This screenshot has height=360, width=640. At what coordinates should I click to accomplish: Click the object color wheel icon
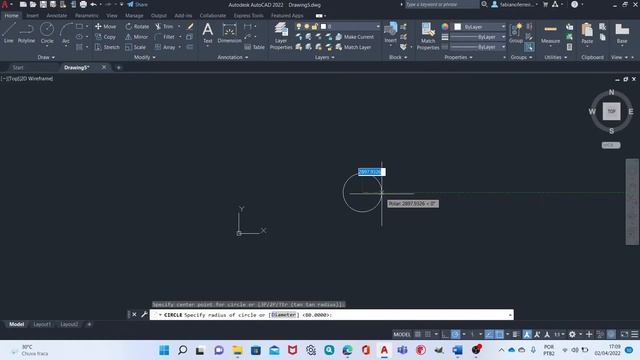tap(445, 27)
